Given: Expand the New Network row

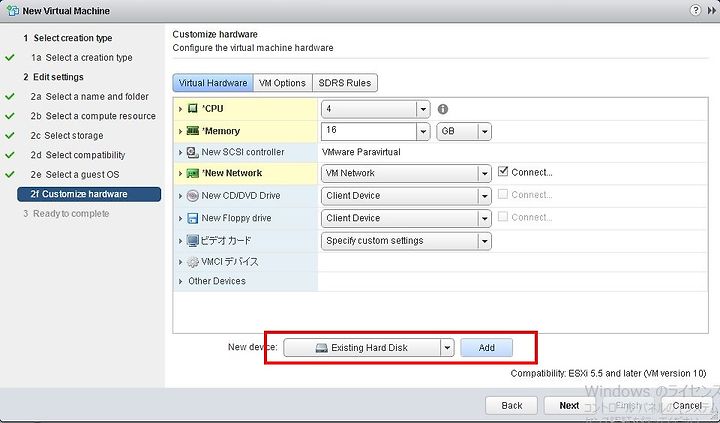Looking at the screenshot, I should tap(180, 174).
